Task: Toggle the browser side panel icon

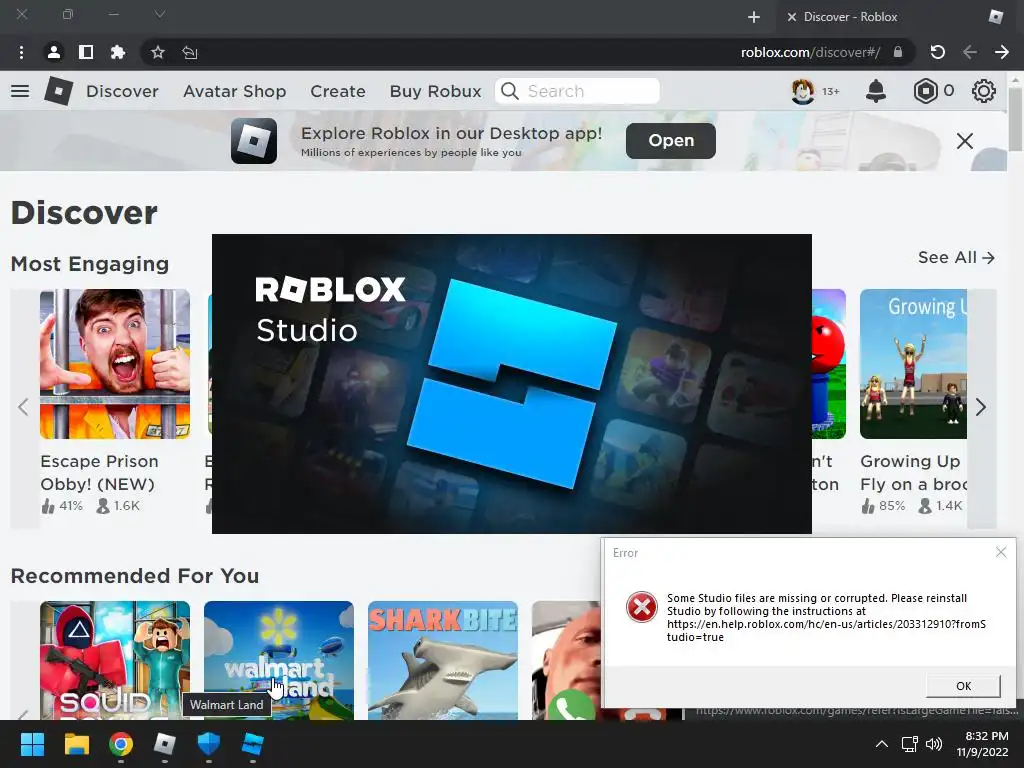Action: pos(86,52)
